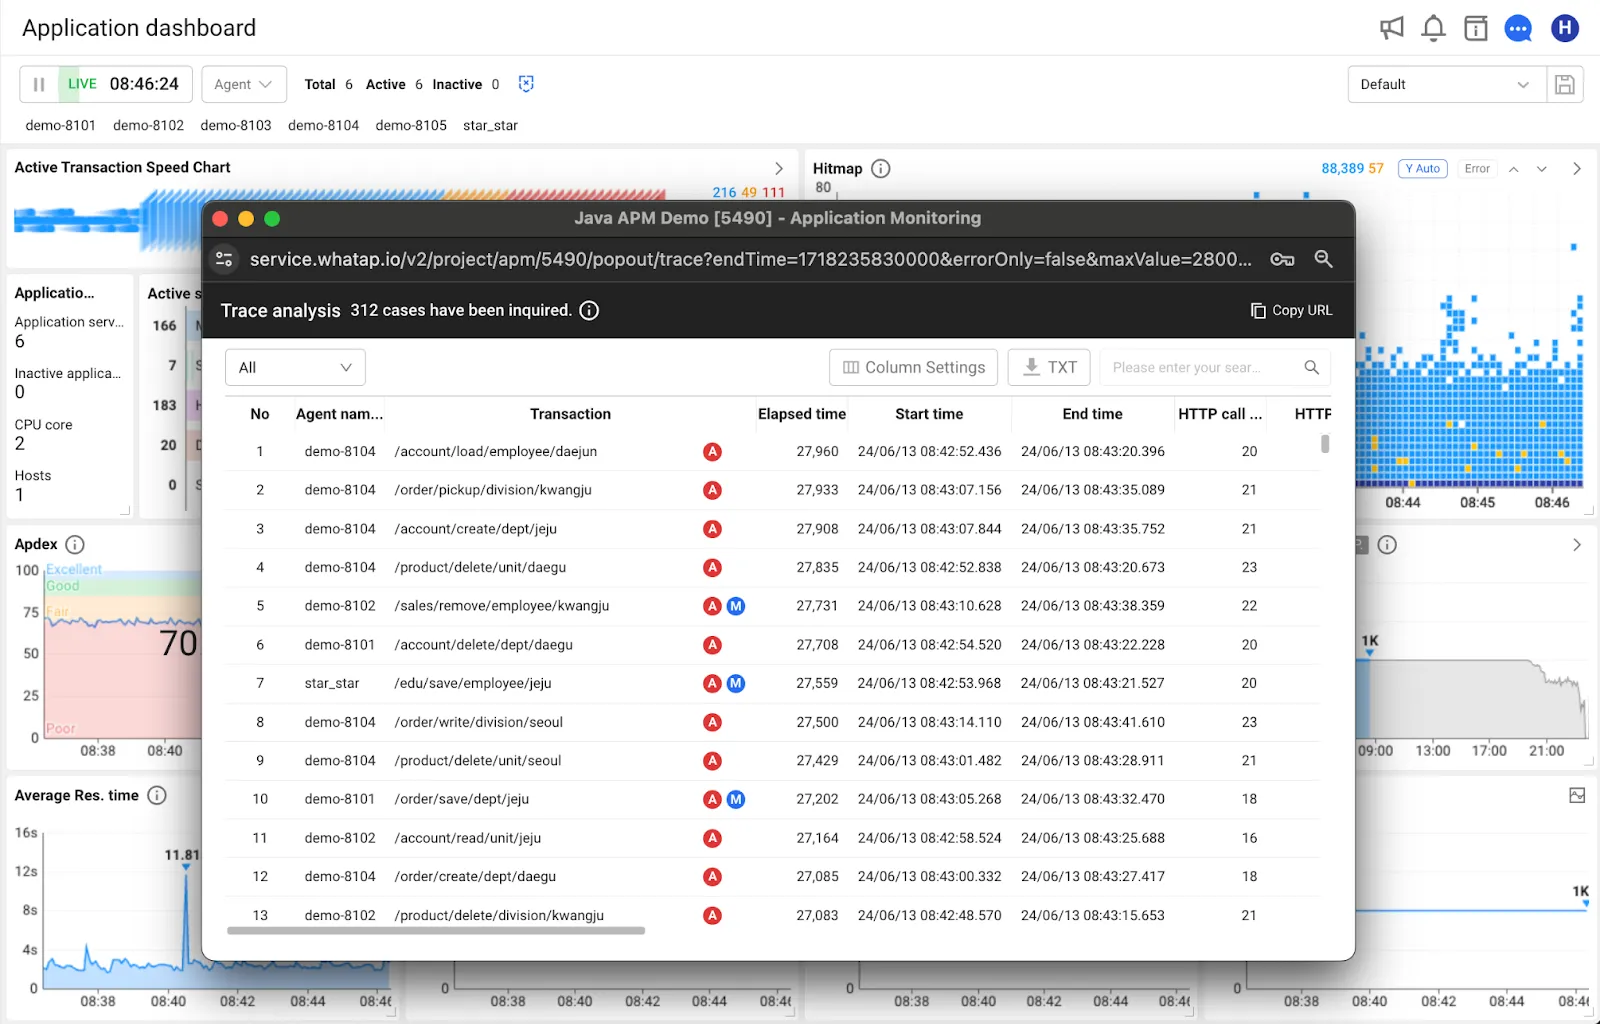Screen dimensions: 1600x1024
Task: Show Average Res. time info icon
Action: click(157, 796)
